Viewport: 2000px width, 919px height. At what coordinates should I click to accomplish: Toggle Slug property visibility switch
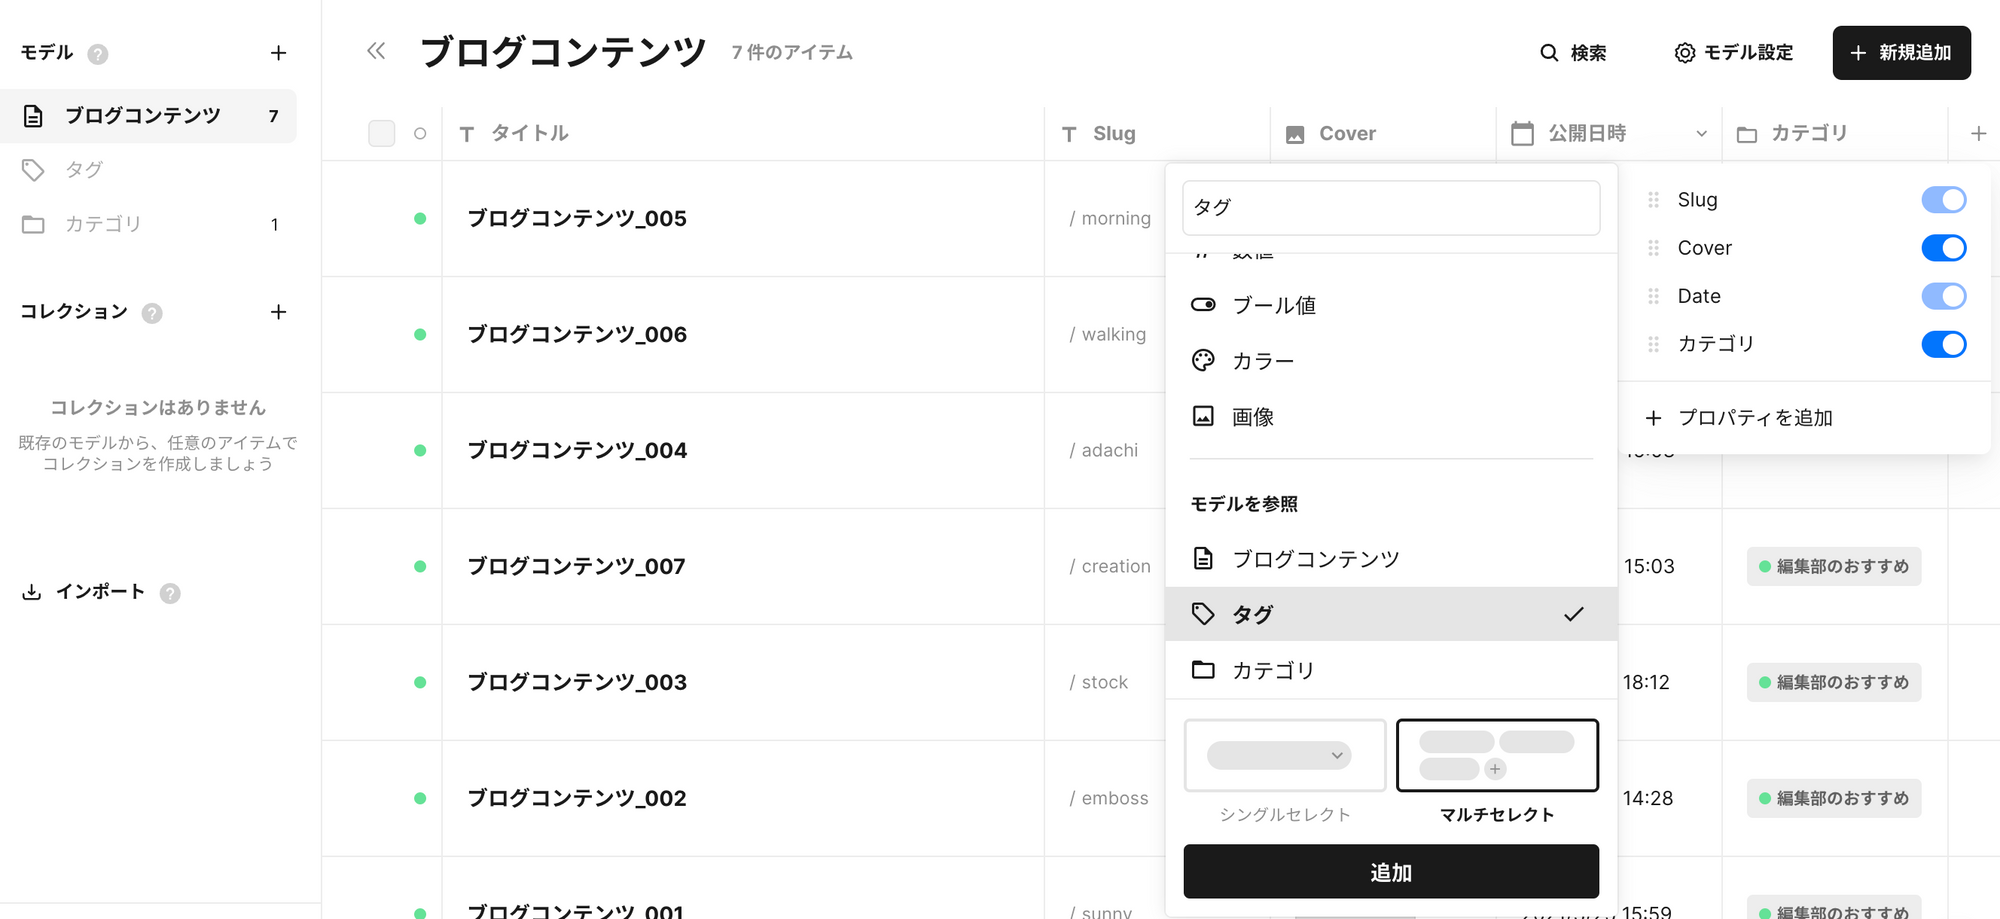[x=1944, y=200]
